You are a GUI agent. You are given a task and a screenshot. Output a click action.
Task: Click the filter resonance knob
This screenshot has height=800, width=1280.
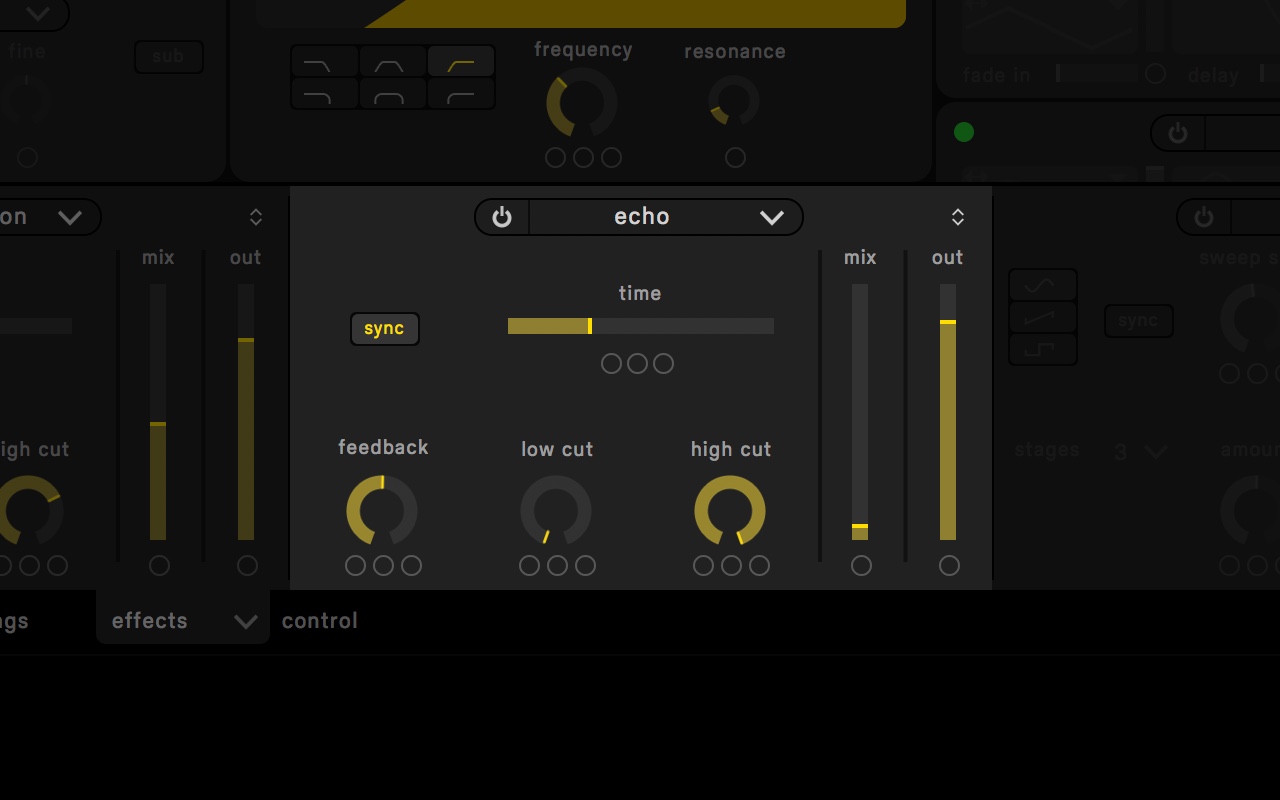coord(734,102)
